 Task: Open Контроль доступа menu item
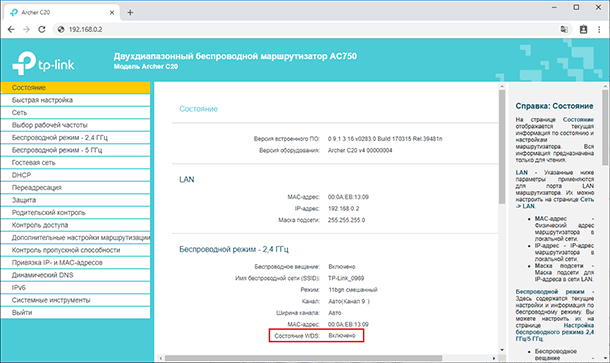pos(75,225)
